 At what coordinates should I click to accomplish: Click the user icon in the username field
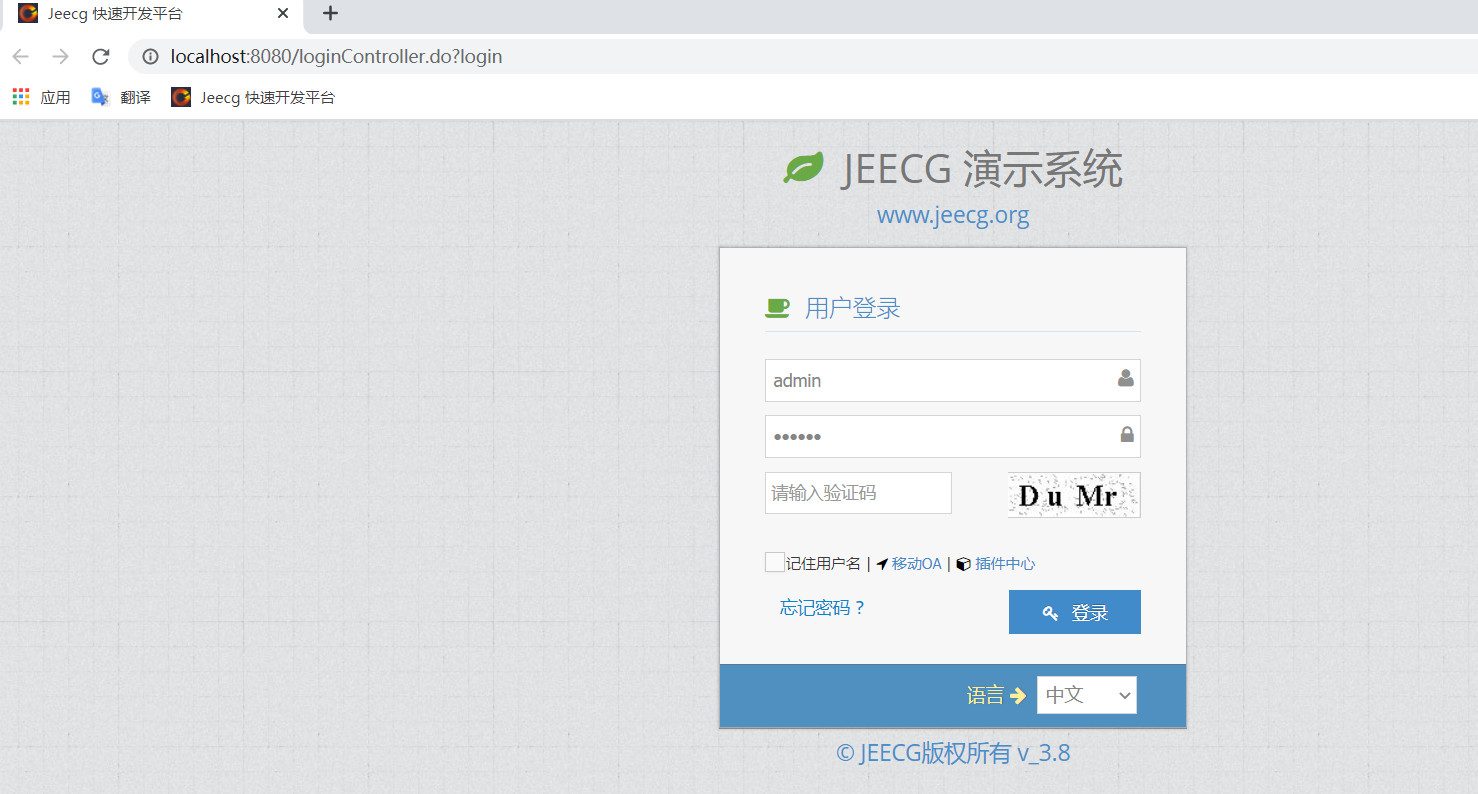pos(1126,379)
